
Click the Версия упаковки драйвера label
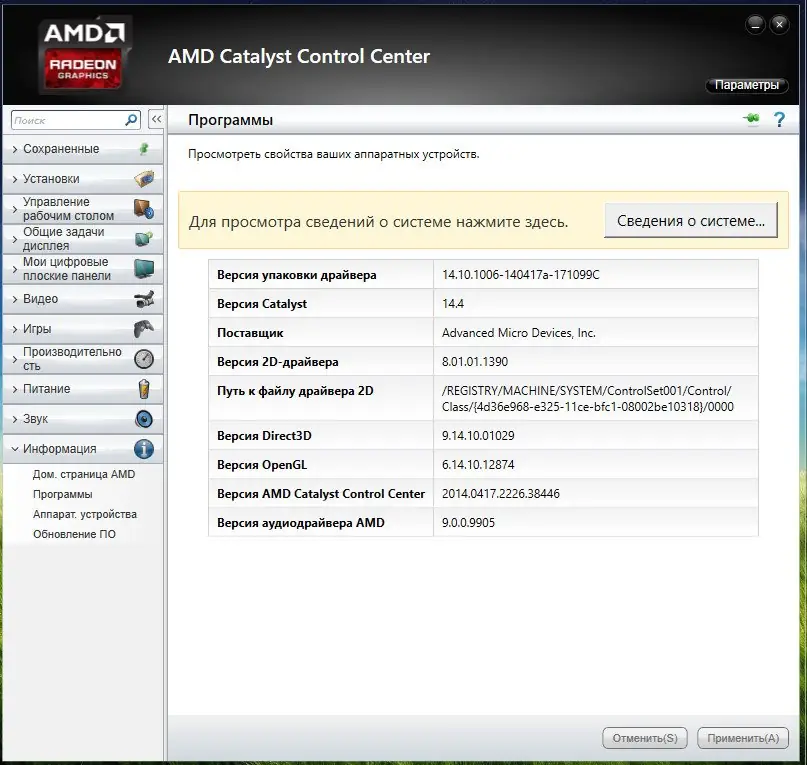click(296, 275)
